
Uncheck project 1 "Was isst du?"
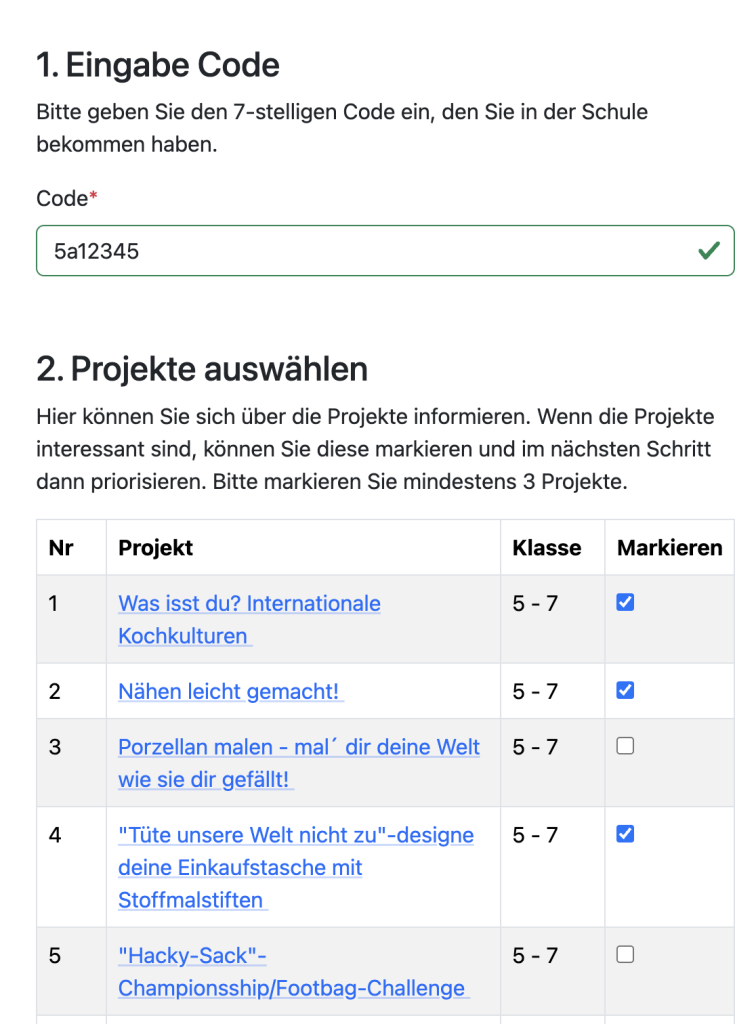[x=625, y=602]
